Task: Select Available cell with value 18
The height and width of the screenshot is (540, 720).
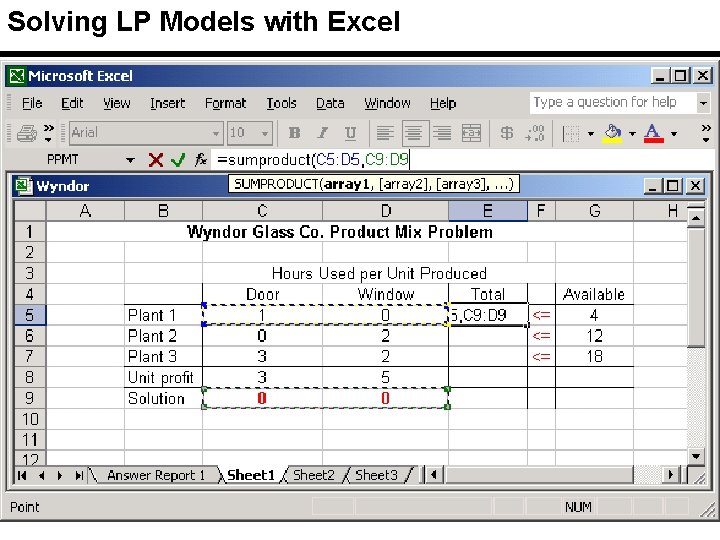Action: (x=594, y=356)
